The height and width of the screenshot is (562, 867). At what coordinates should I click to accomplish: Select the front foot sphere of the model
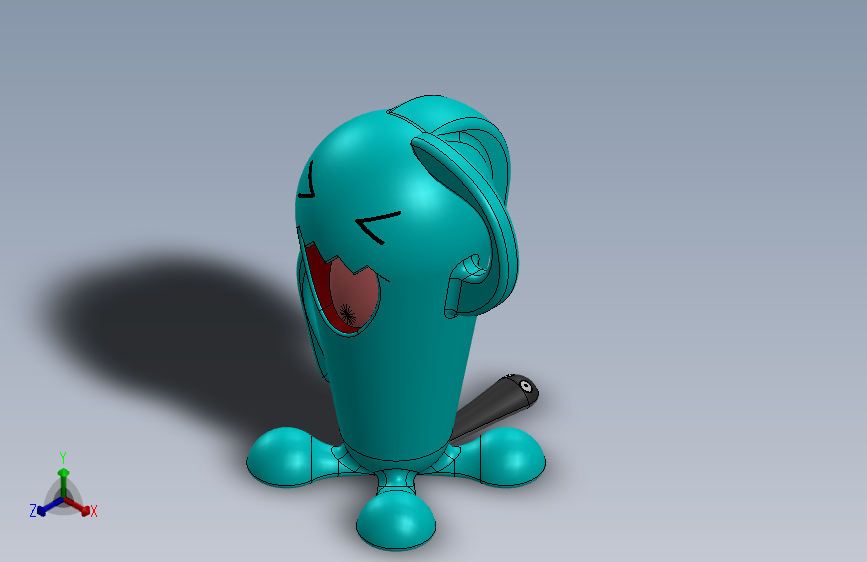396,521
